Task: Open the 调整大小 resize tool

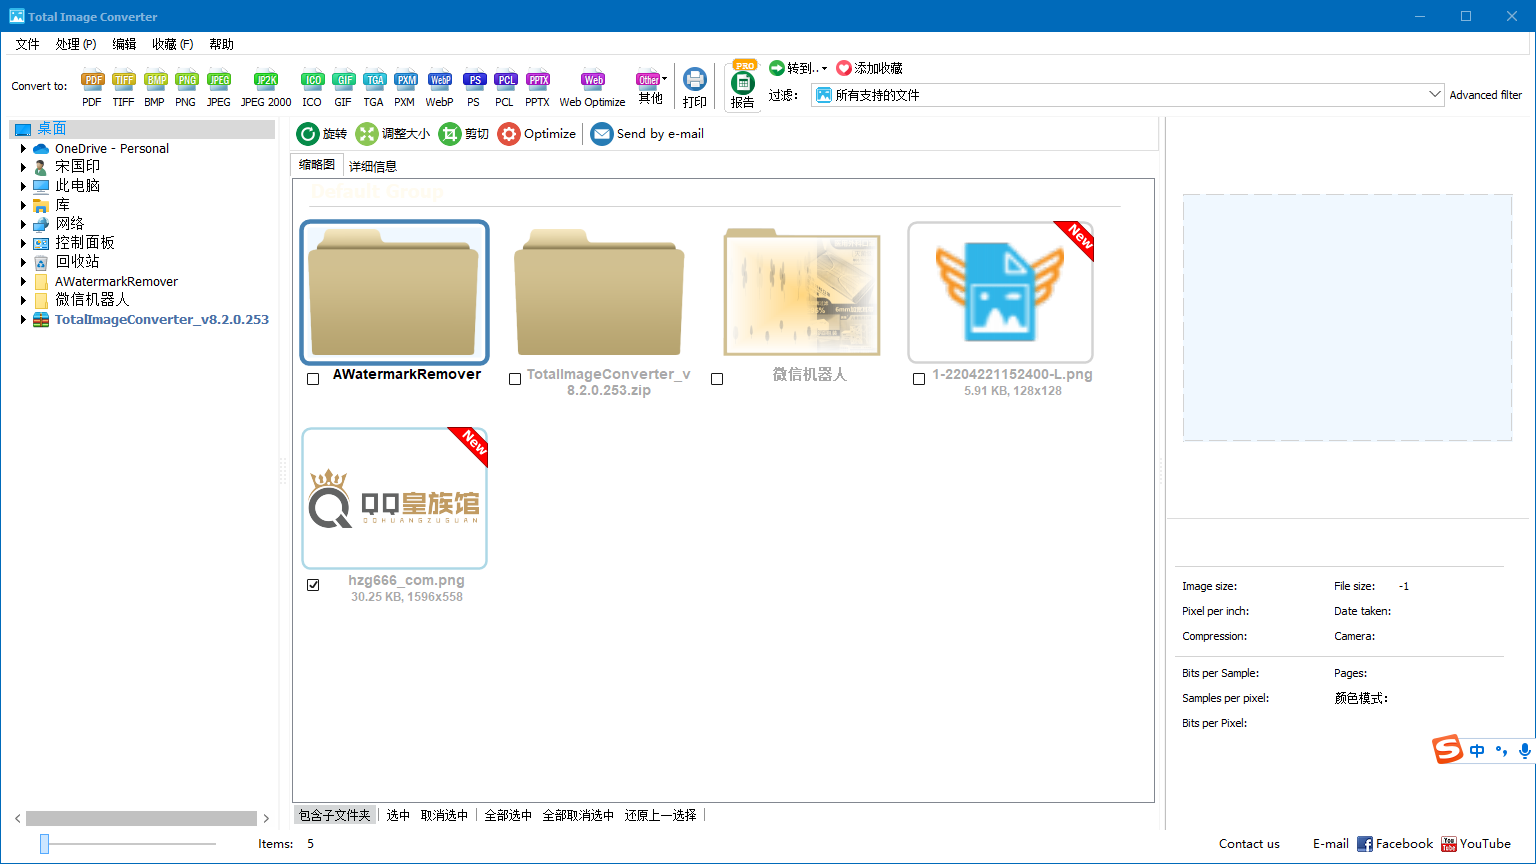Action: 393,134
